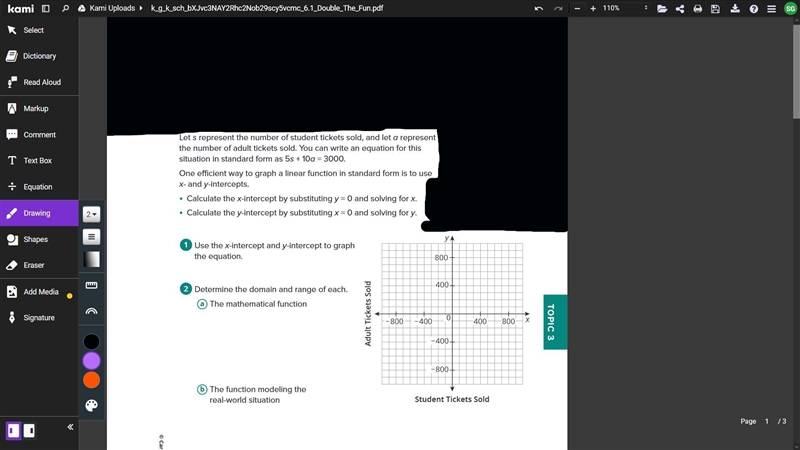The image size is (800, 450).
Task: Open the stroke thickness dropdown
Action: tap(91, 214)
